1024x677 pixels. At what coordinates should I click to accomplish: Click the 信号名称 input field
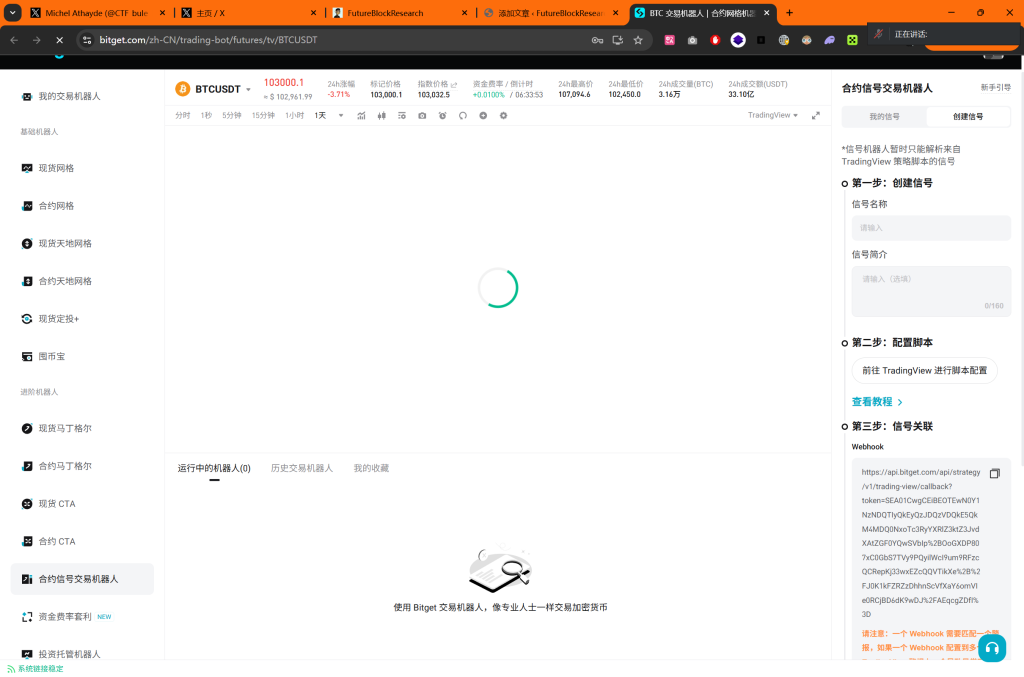(930, 228)
